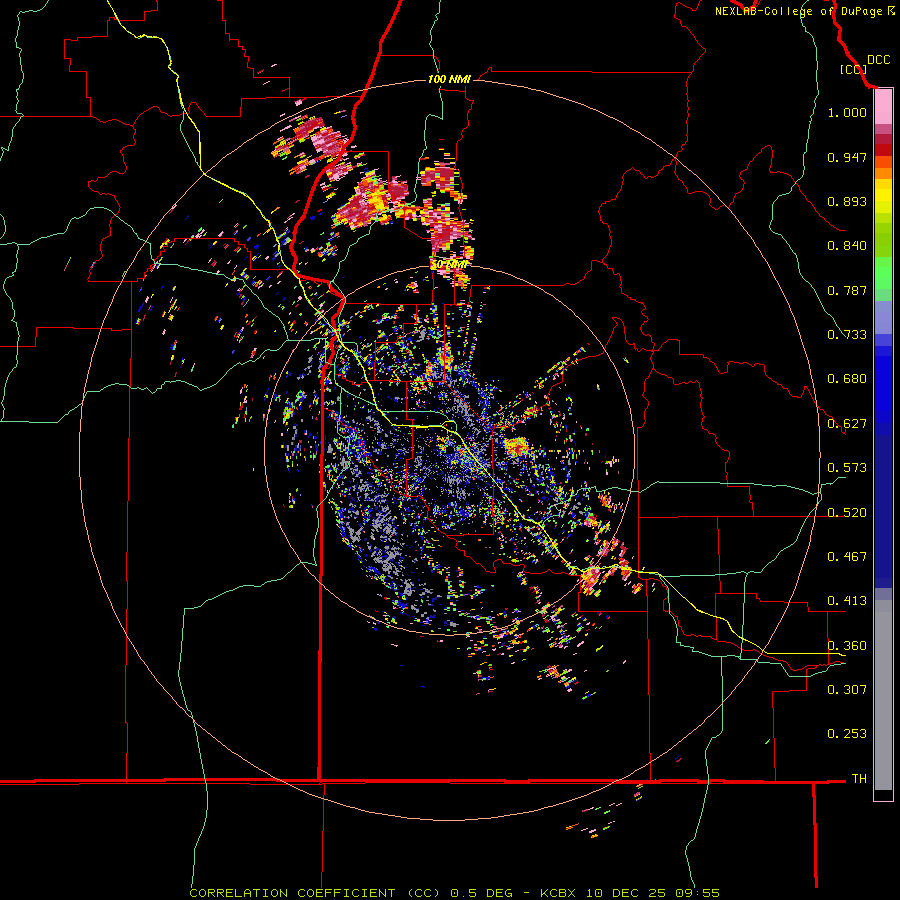
Task: Click the 50 NMI range ring label
Action: 449,265
